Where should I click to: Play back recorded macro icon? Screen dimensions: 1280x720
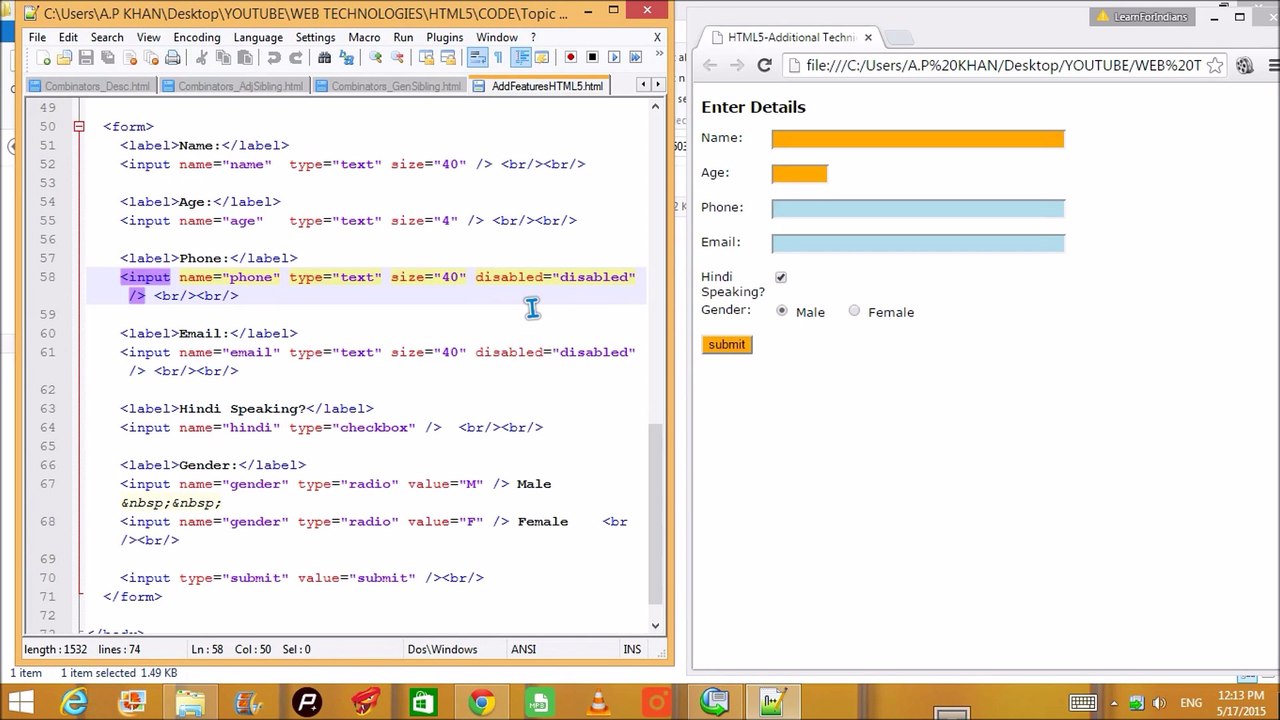coord(614,58)
